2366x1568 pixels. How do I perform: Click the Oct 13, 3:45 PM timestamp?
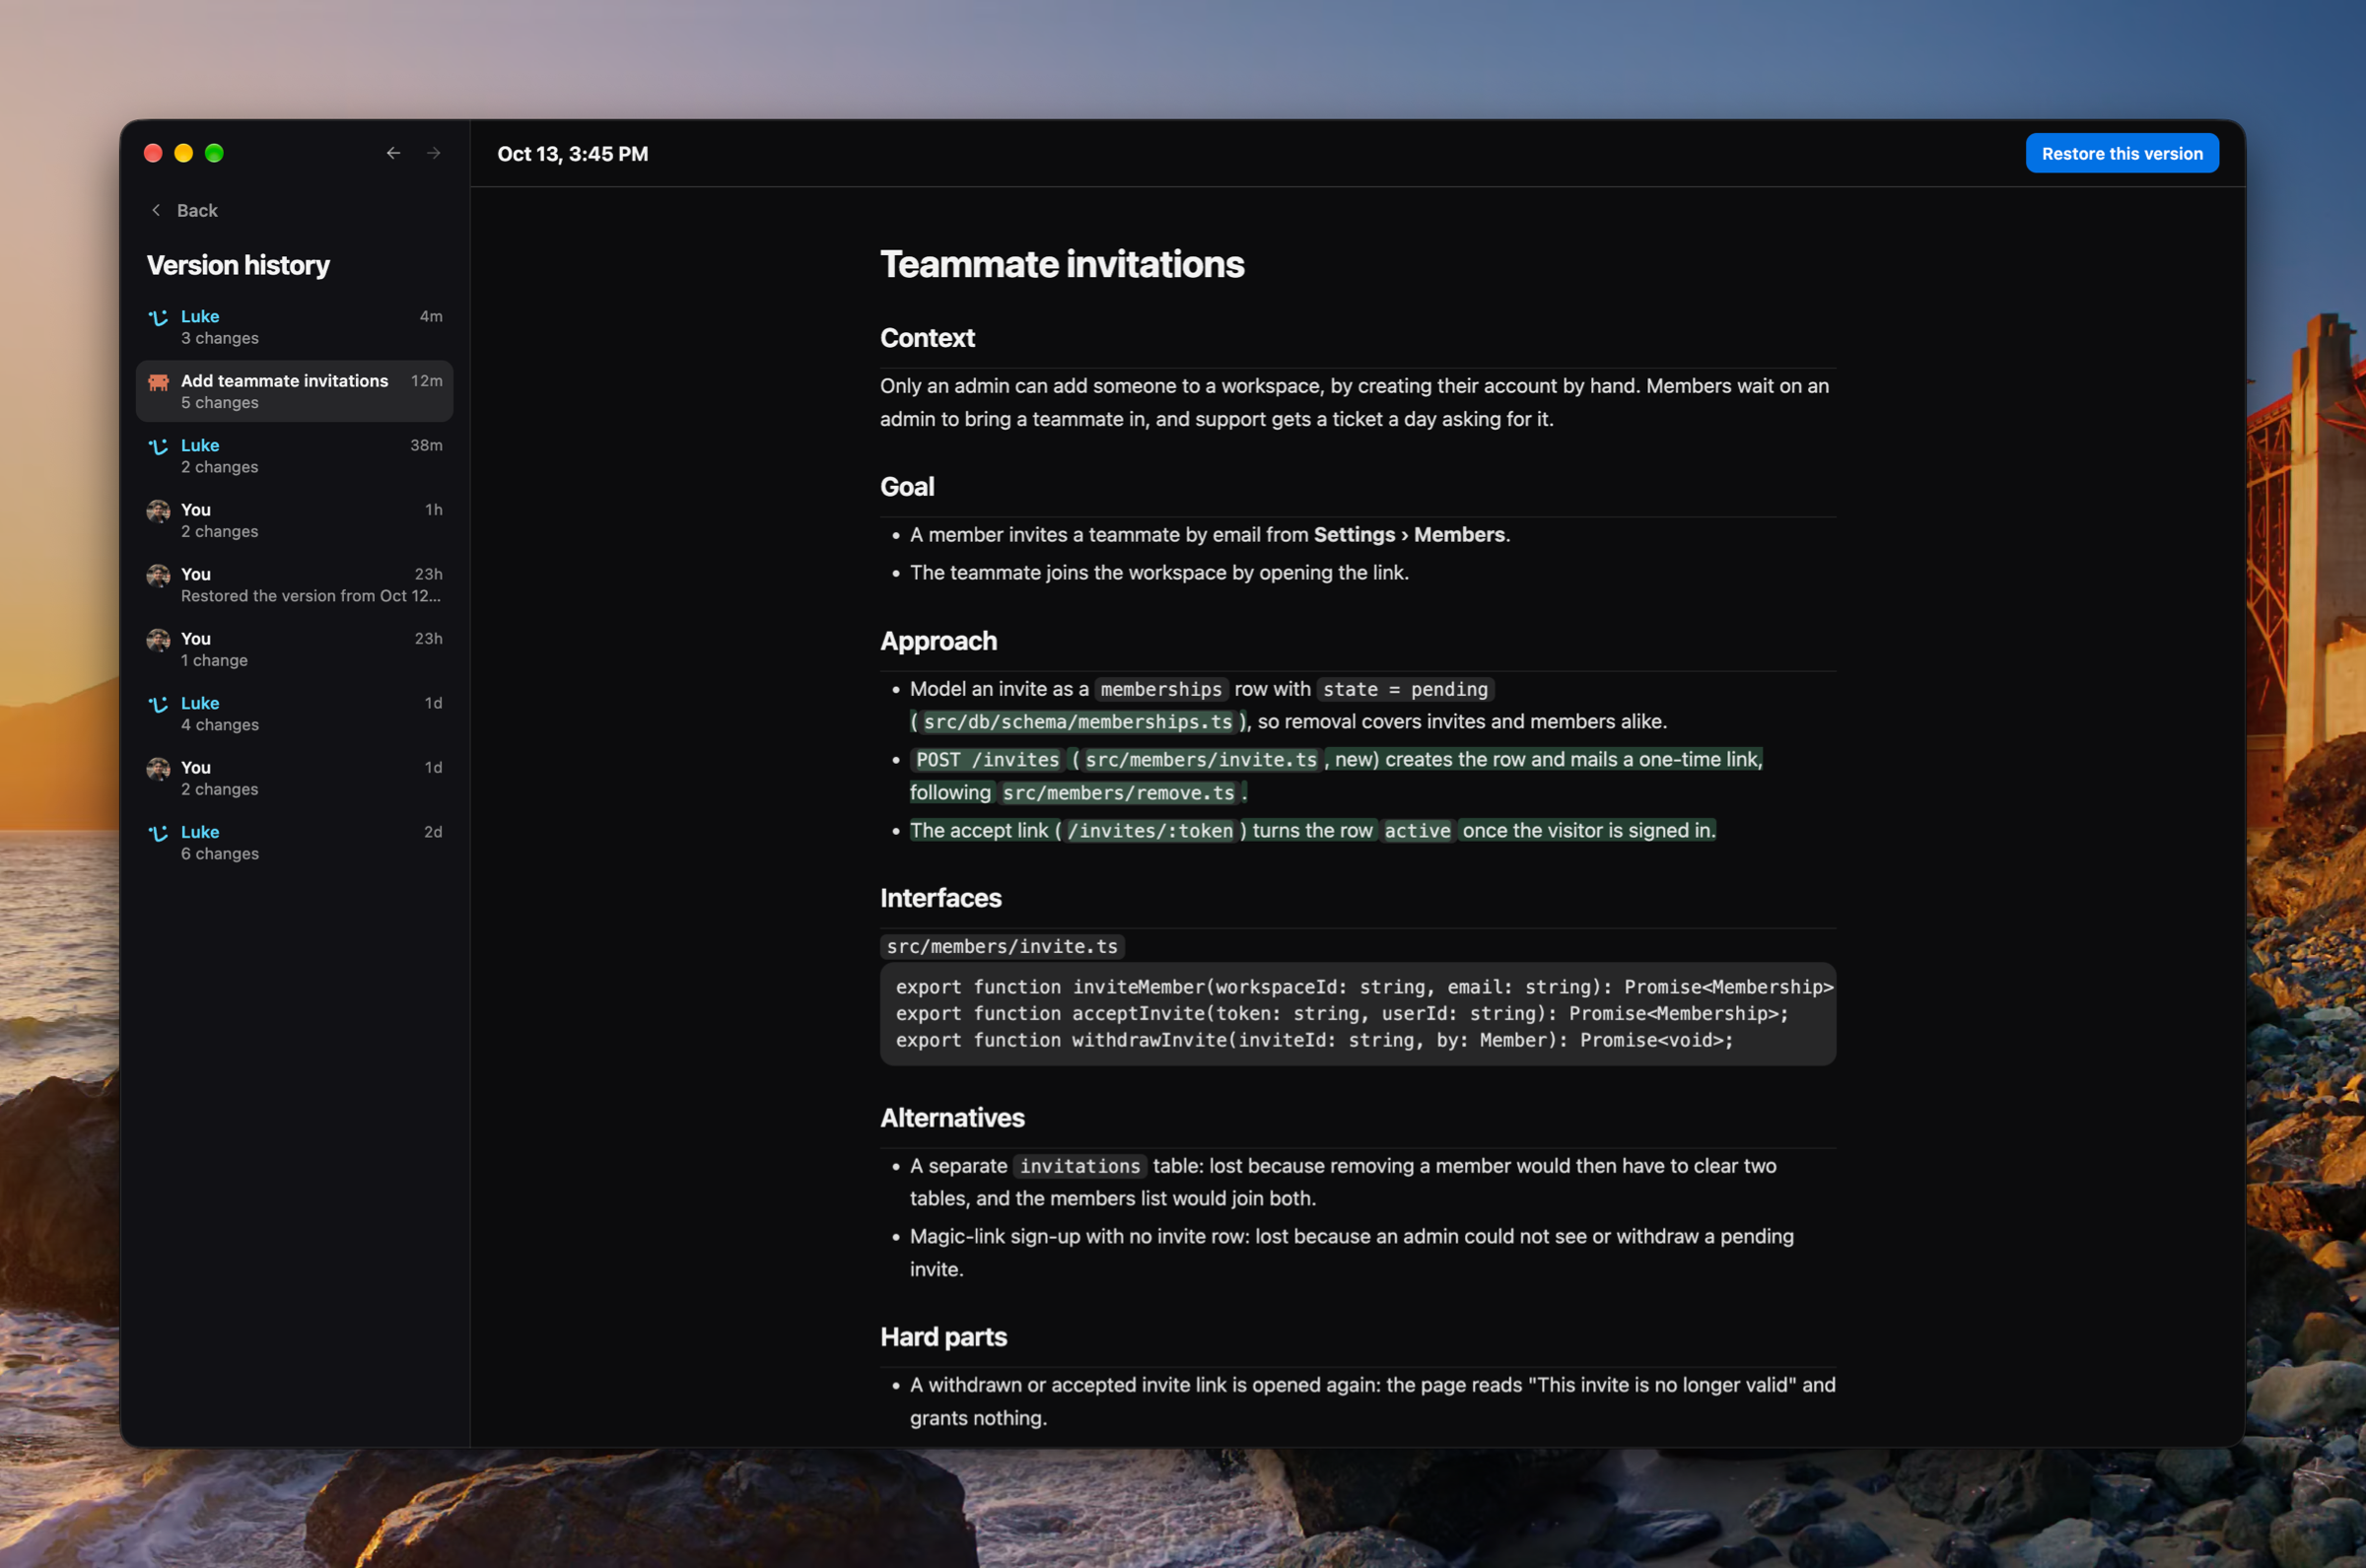573,154
